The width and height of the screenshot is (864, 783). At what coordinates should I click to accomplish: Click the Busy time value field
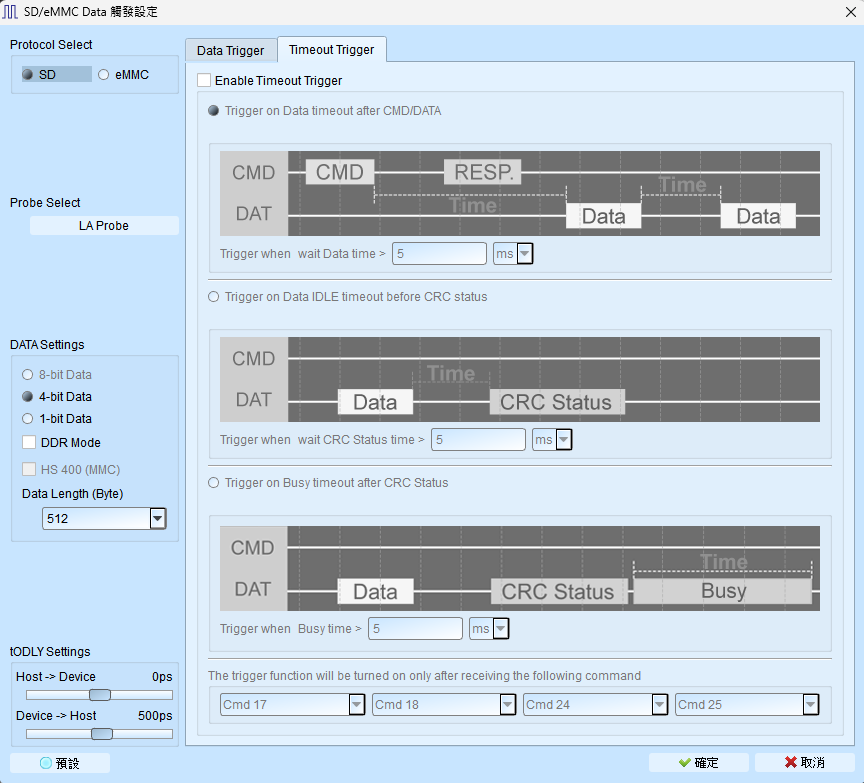pos(415,629)
